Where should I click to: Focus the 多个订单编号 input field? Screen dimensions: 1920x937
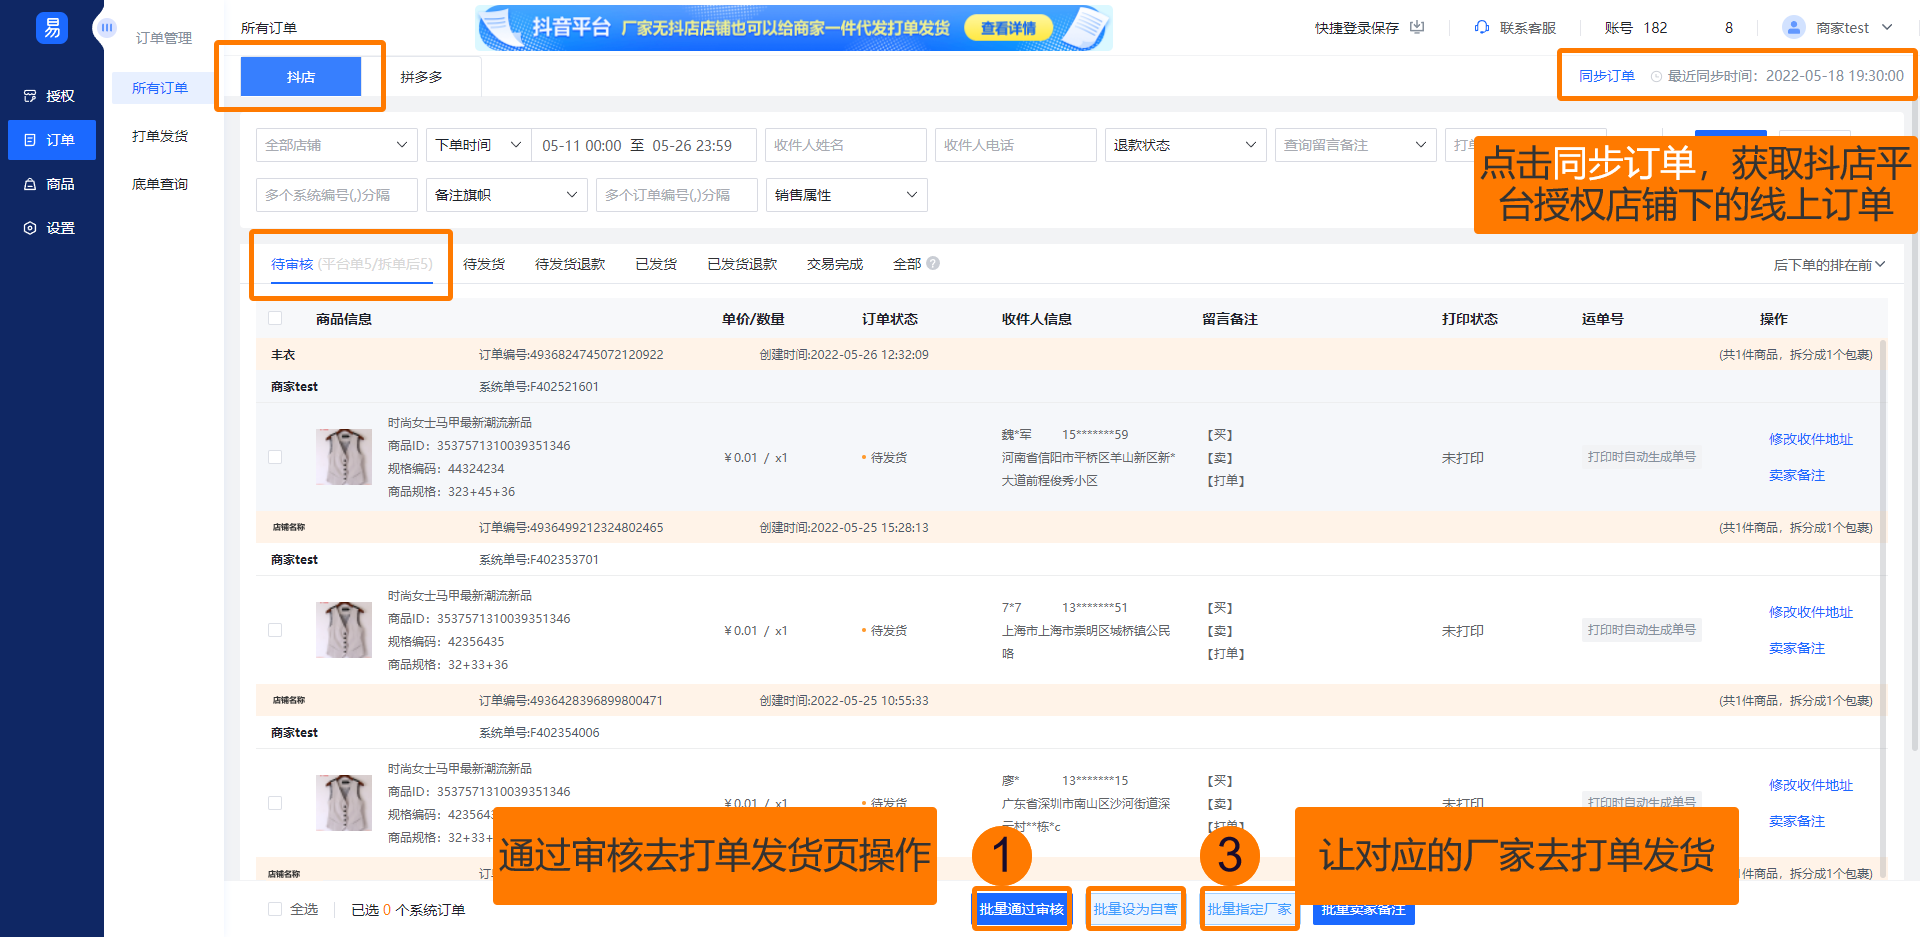point(676,195)
